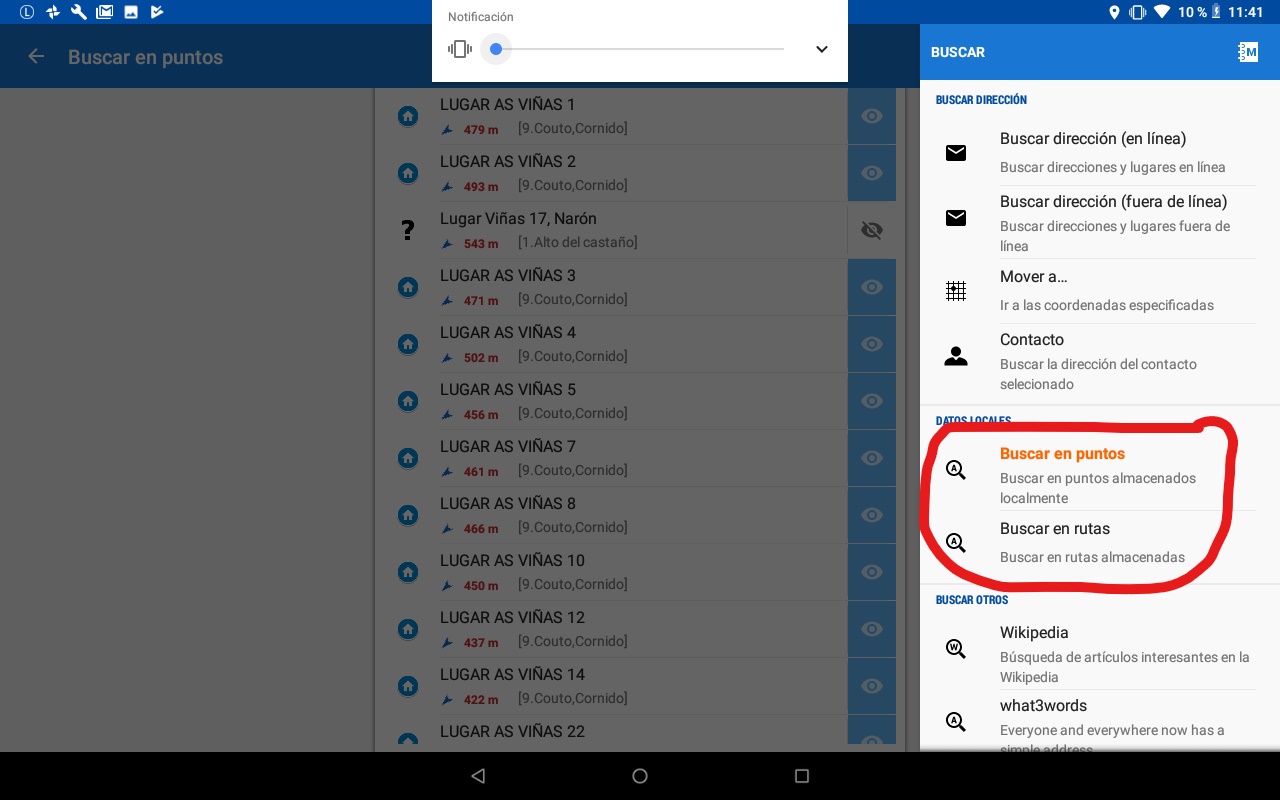Viewport: 1280px width, 800px height.
Task: Hide the LUGAR AS VIÑAS 1 point
Action: point(872,116)
